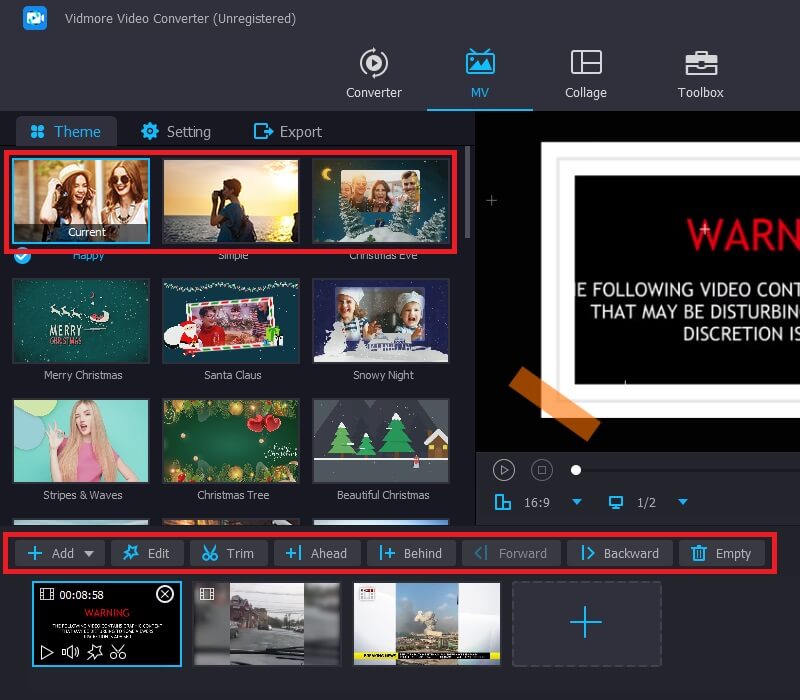Click the Trim button in the toolbar
The image size is (800, 700).
[228, 553]
